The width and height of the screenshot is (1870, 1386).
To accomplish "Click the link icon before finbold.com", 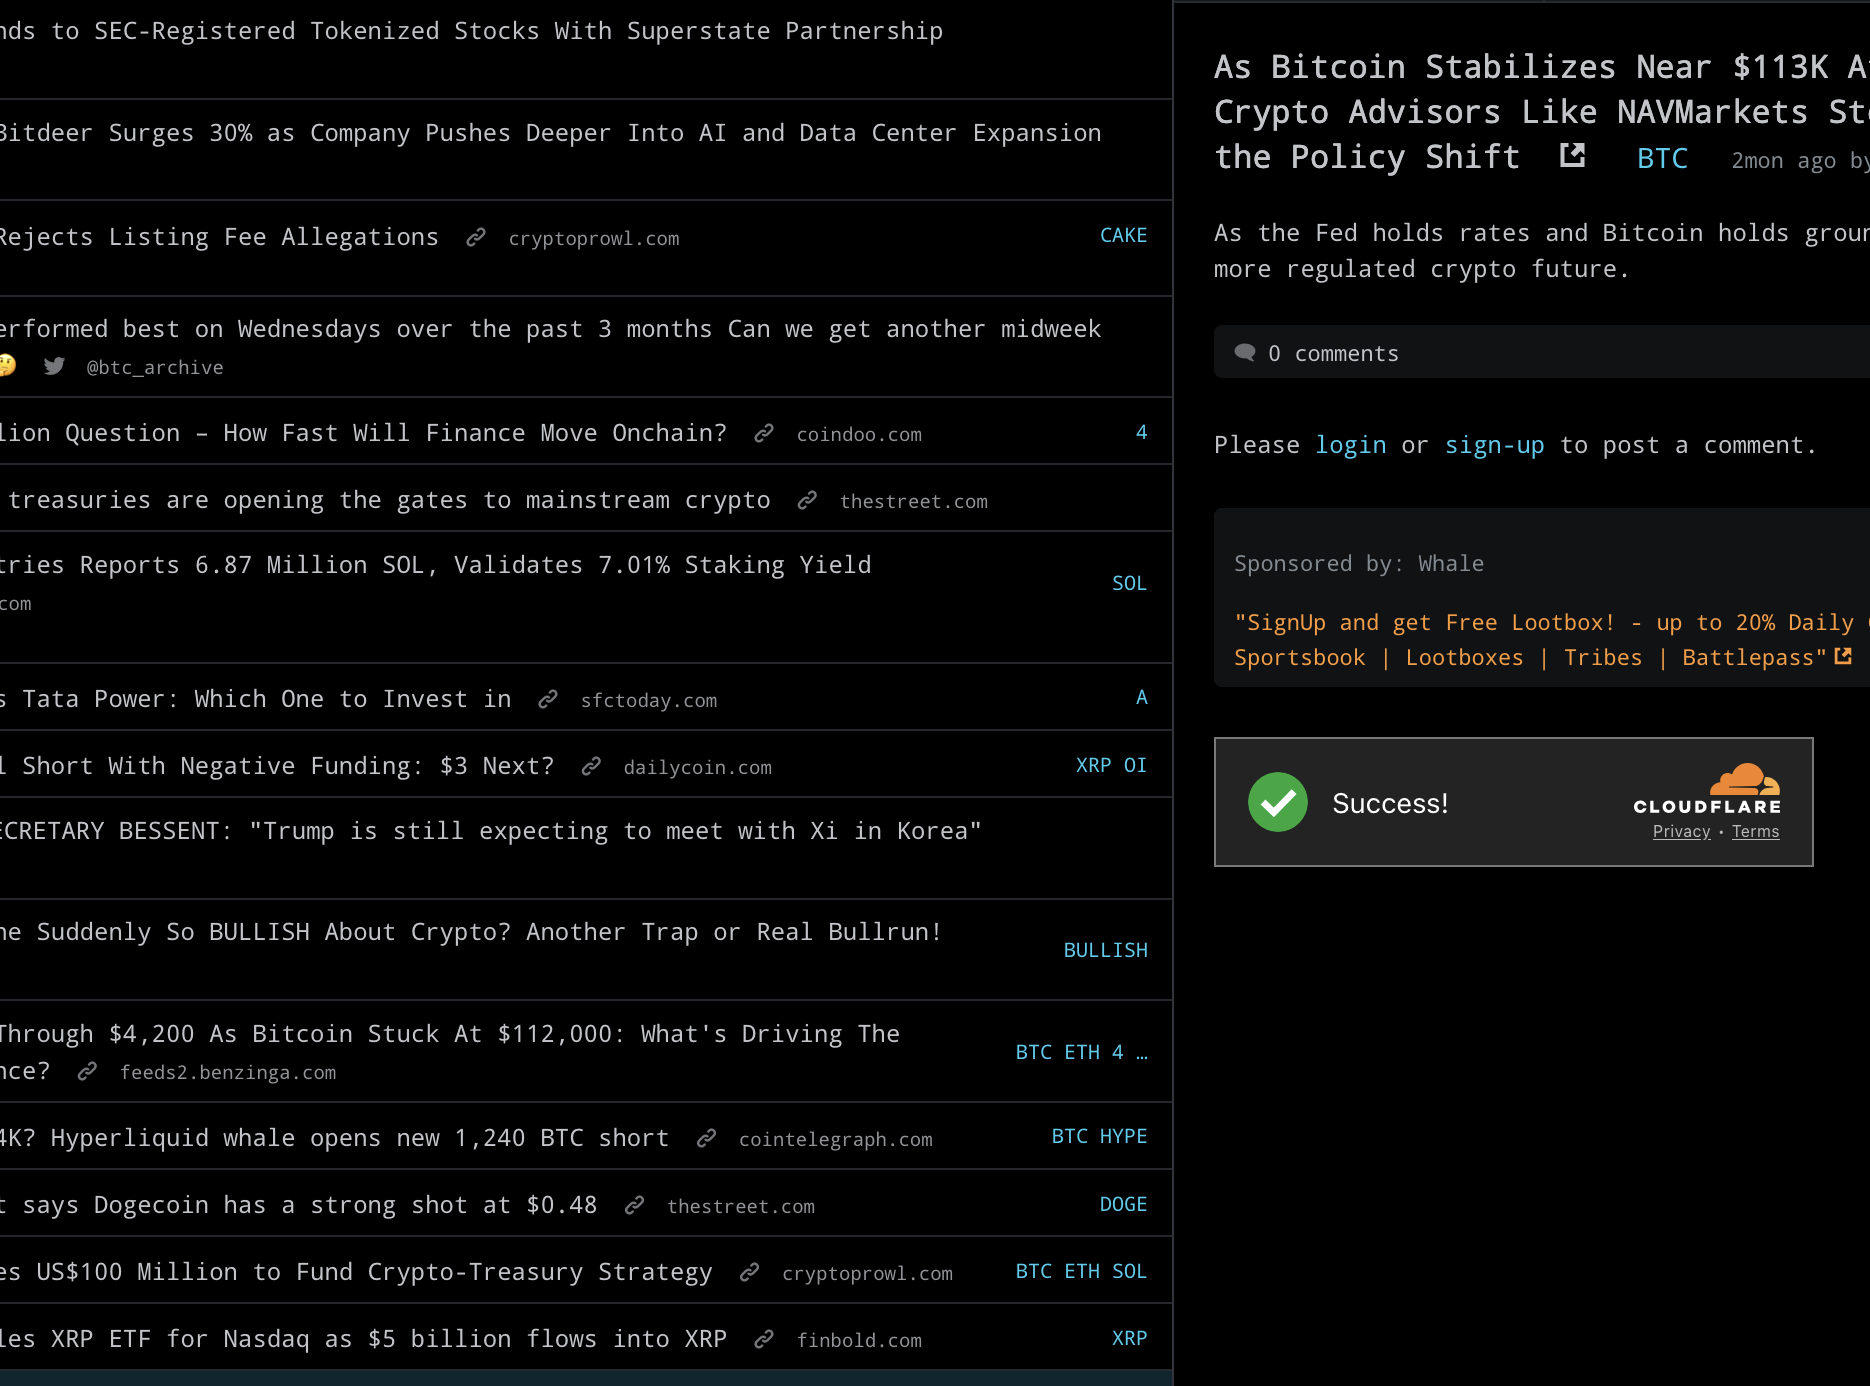I will coord(764,1340).
